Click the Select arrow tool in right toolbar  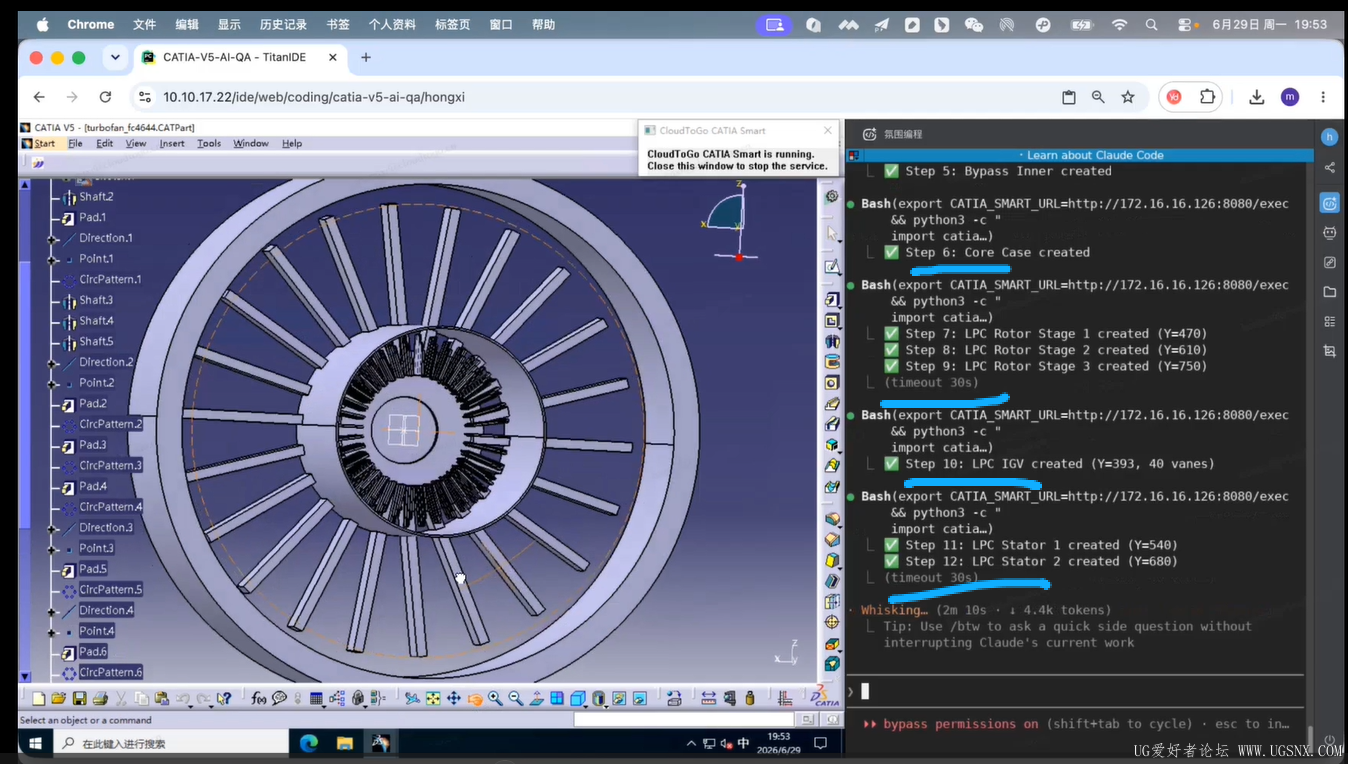click(832, 233)
